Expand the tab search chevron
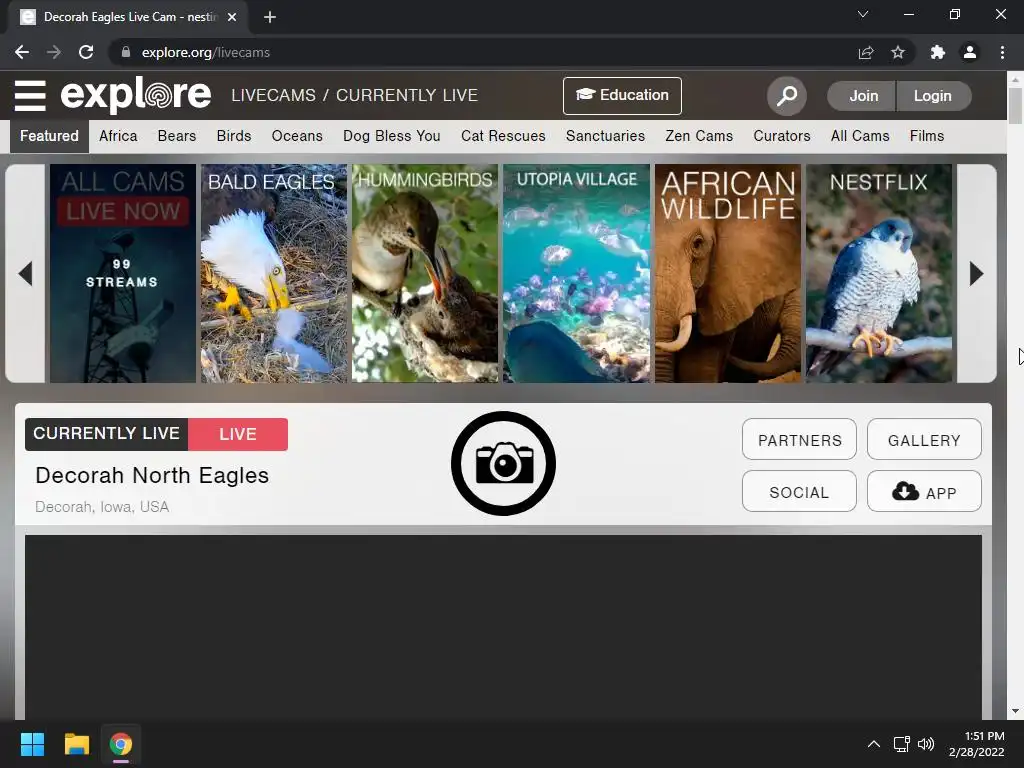 863,14
